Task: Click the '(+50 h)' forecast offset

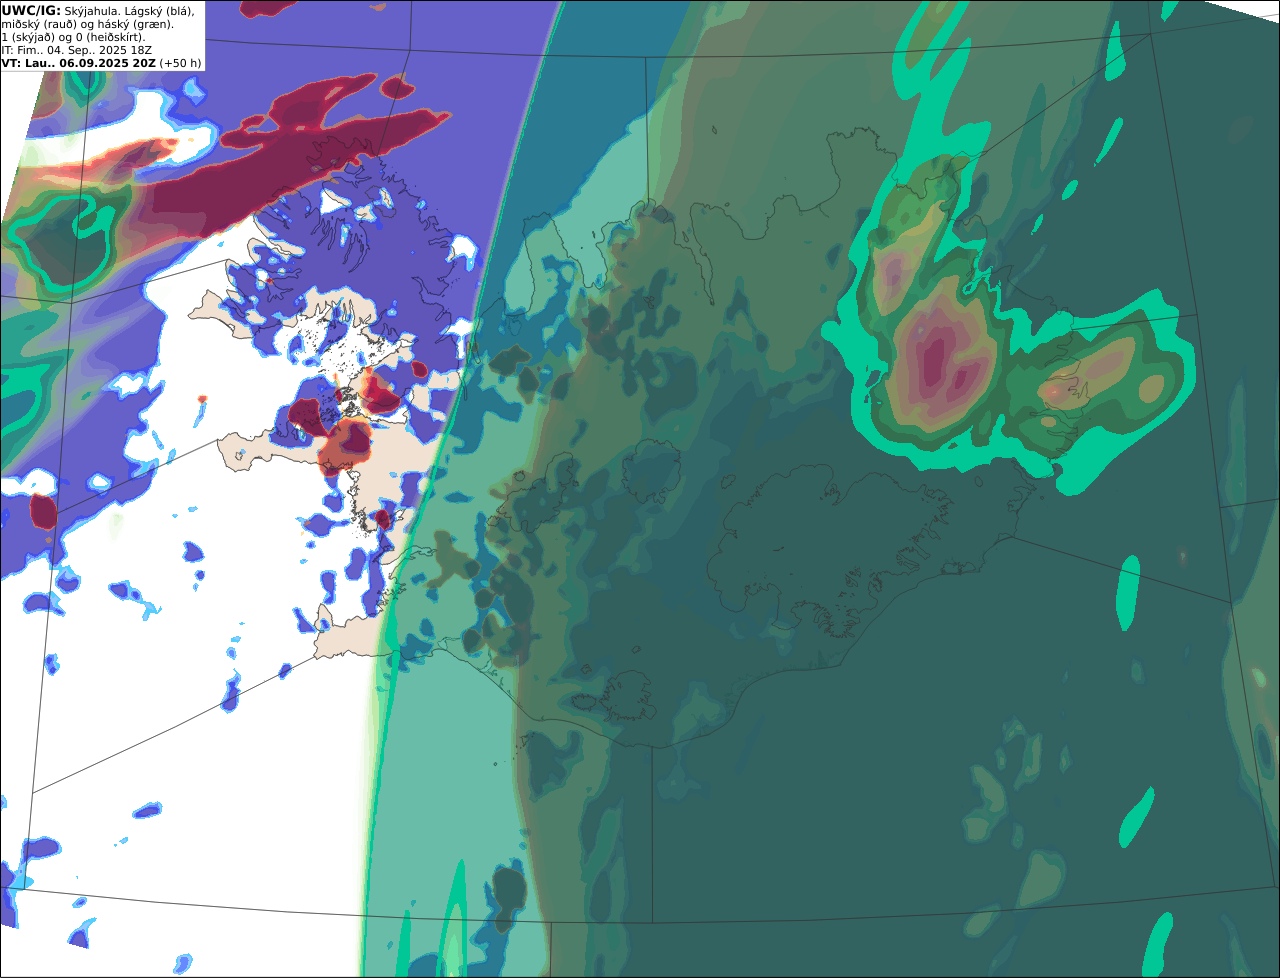Action: coord(180,63)
